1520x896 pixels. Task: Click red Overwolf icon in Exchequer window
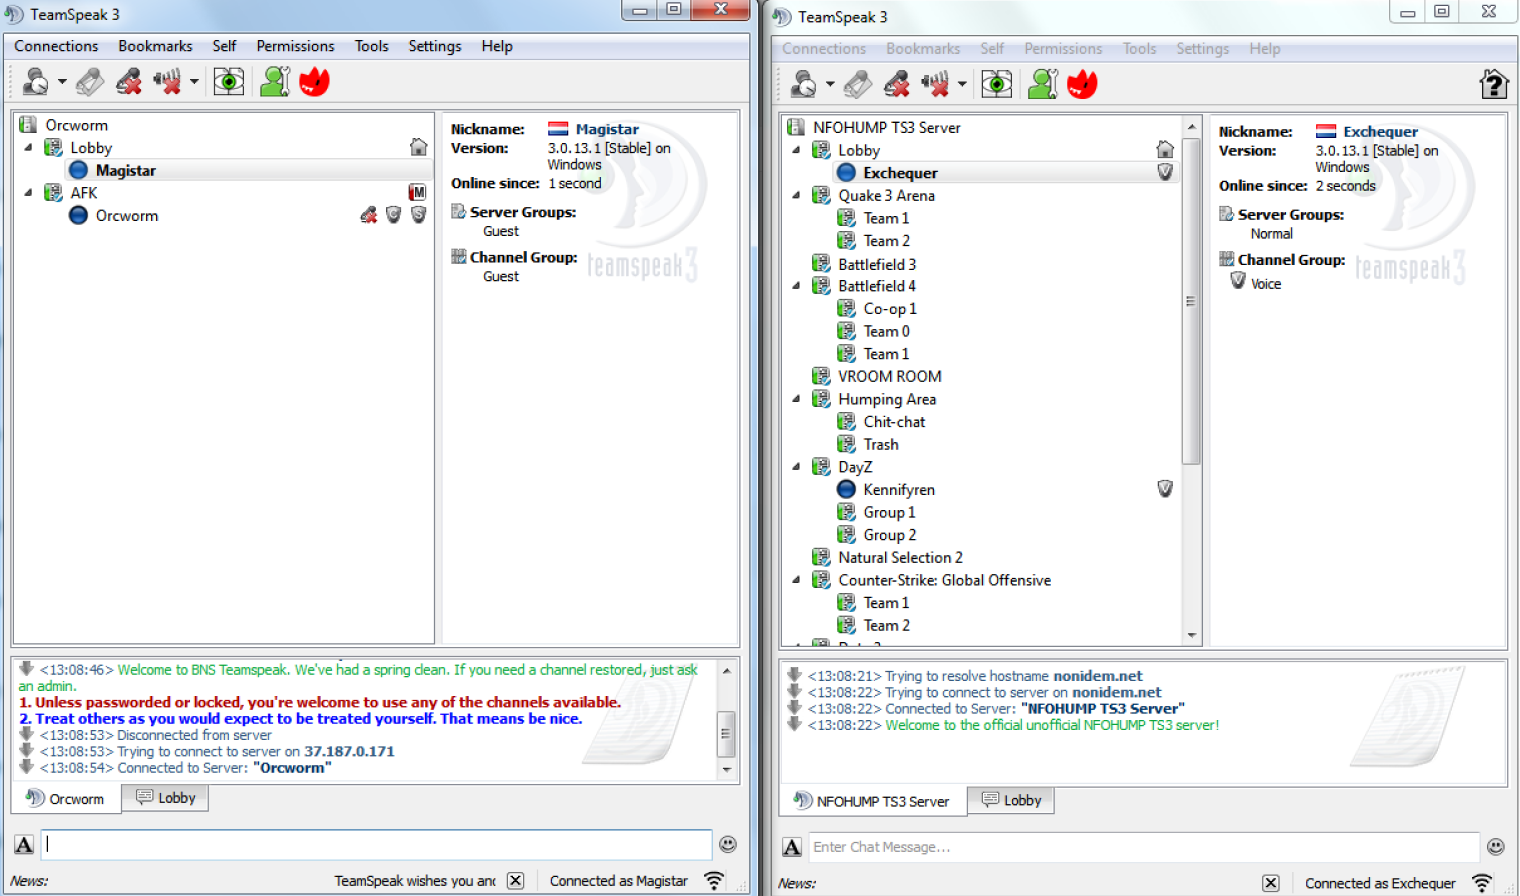[1082, 84]
